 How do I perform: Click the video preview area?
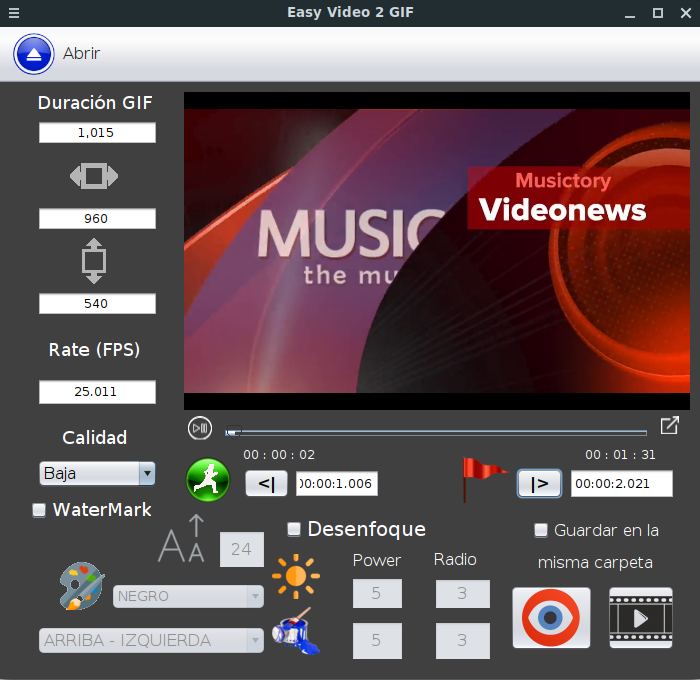click(437, 251)
